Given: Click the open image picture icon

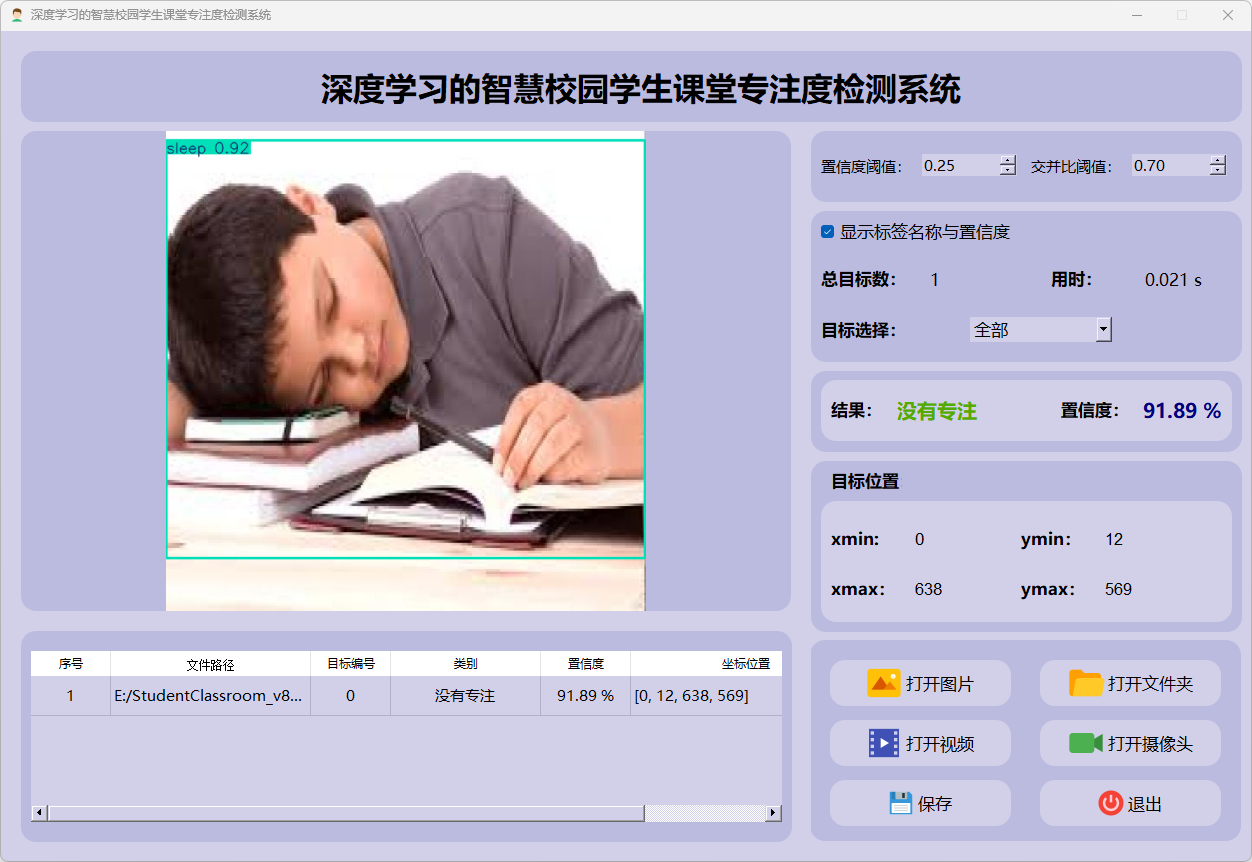Looking at the screenshot, I should [x=883, y=683].
